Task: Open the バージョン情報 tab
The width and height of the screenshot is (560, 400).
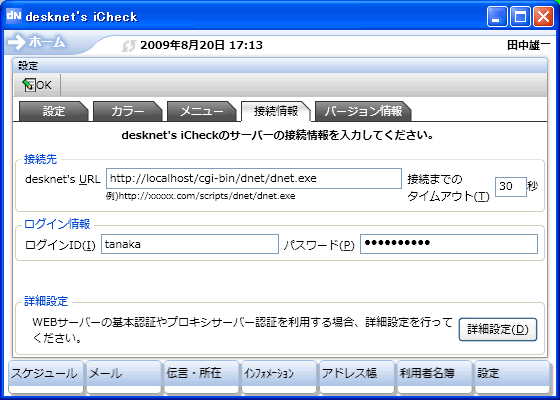Action: tap(363, 111)
